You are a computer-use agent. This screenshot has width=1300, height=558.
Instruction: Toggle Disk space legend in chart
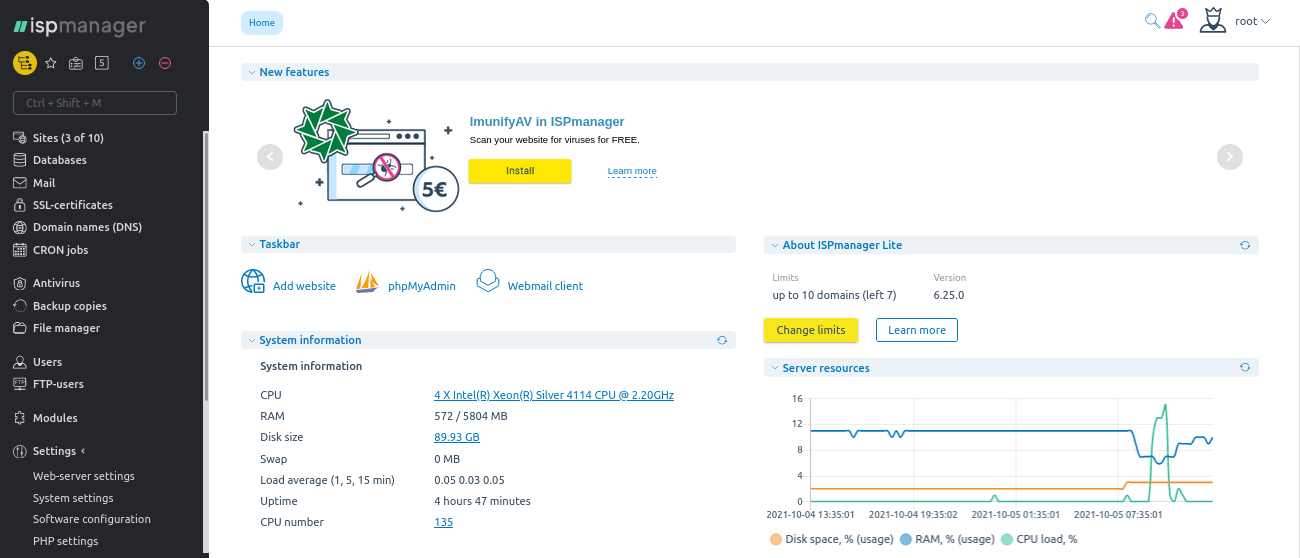pyautogui.click(x=832, y=539)
